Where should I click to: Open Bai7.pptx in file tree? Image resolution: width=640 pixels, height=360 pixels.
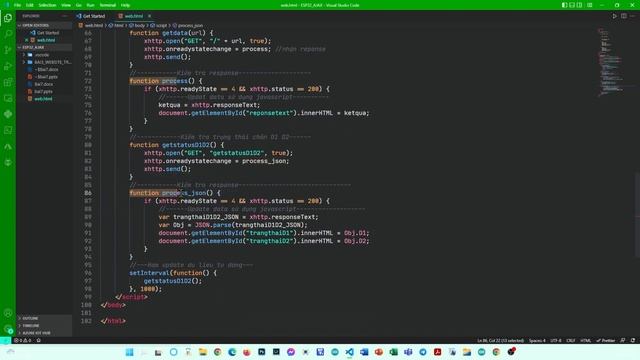point(44,91)
